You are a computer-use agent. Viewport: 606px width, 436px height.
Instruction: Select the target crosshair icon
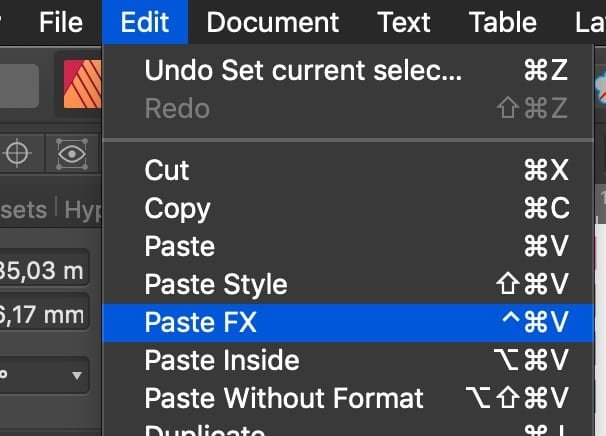point(17,153)
